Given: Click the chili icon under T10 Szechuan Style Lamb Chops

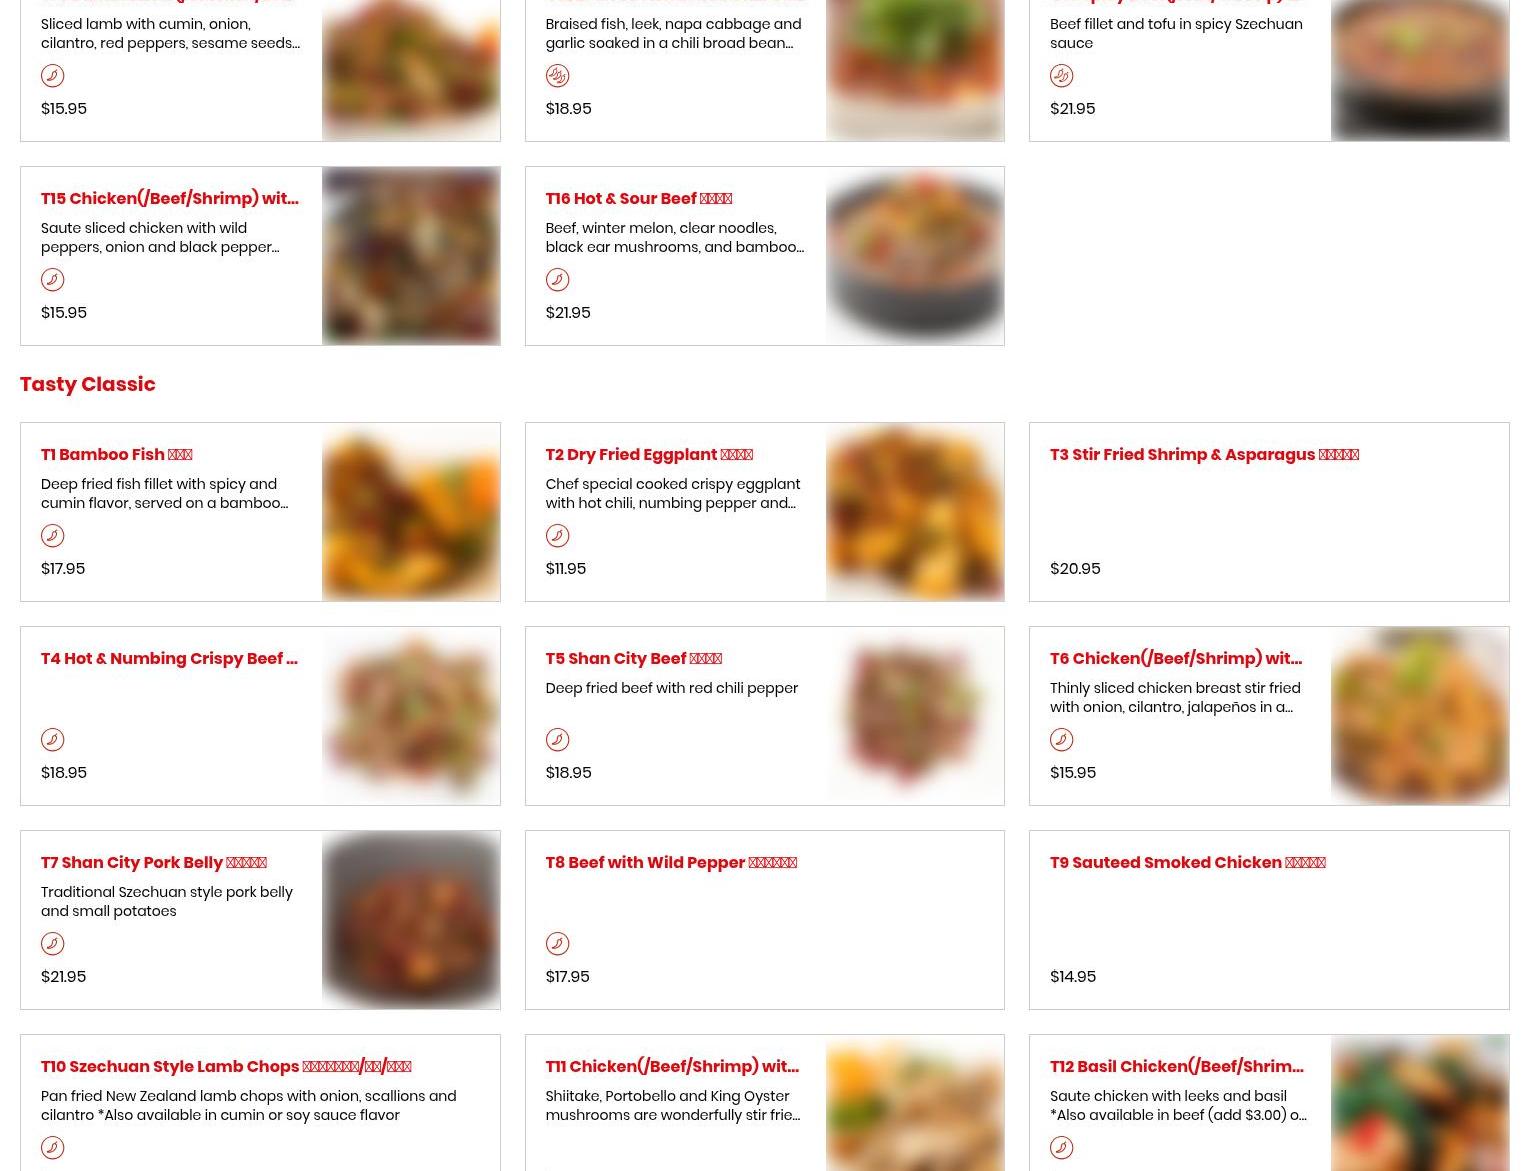Looking at the screenshot, I should click(x=52, y=1147).
